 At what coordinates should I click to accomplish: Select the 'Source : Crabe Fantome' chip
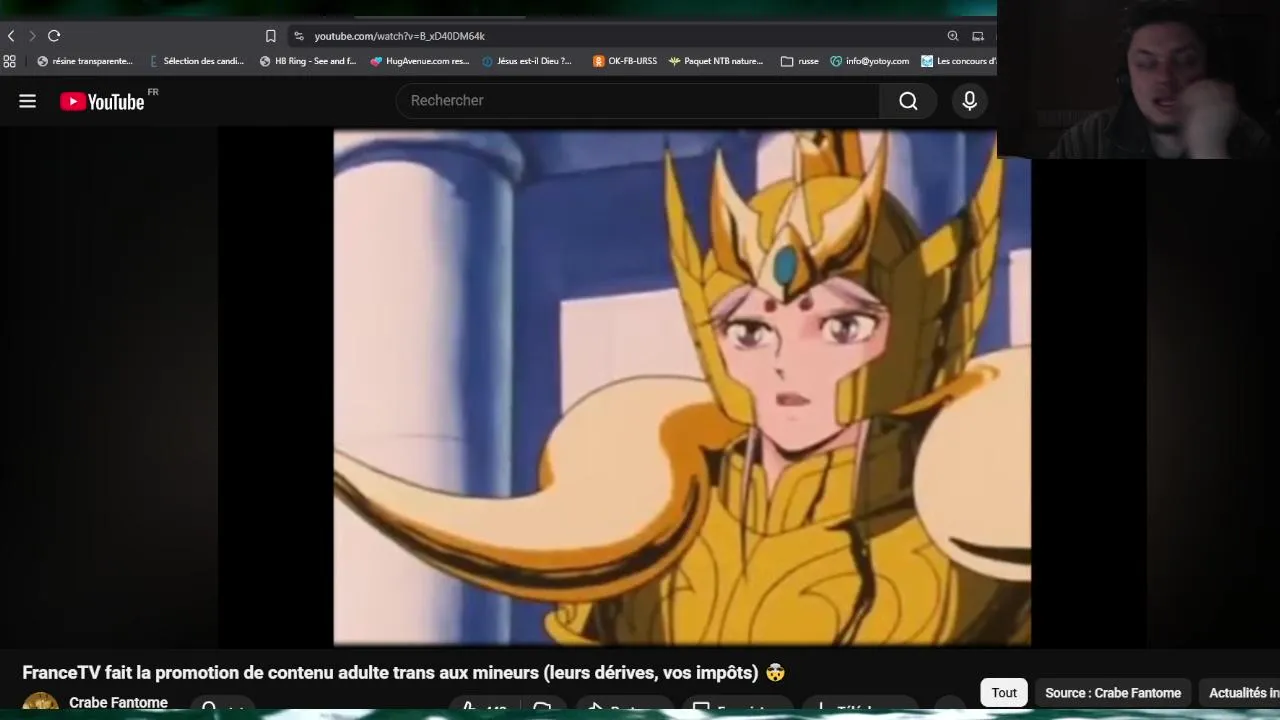1113,693
